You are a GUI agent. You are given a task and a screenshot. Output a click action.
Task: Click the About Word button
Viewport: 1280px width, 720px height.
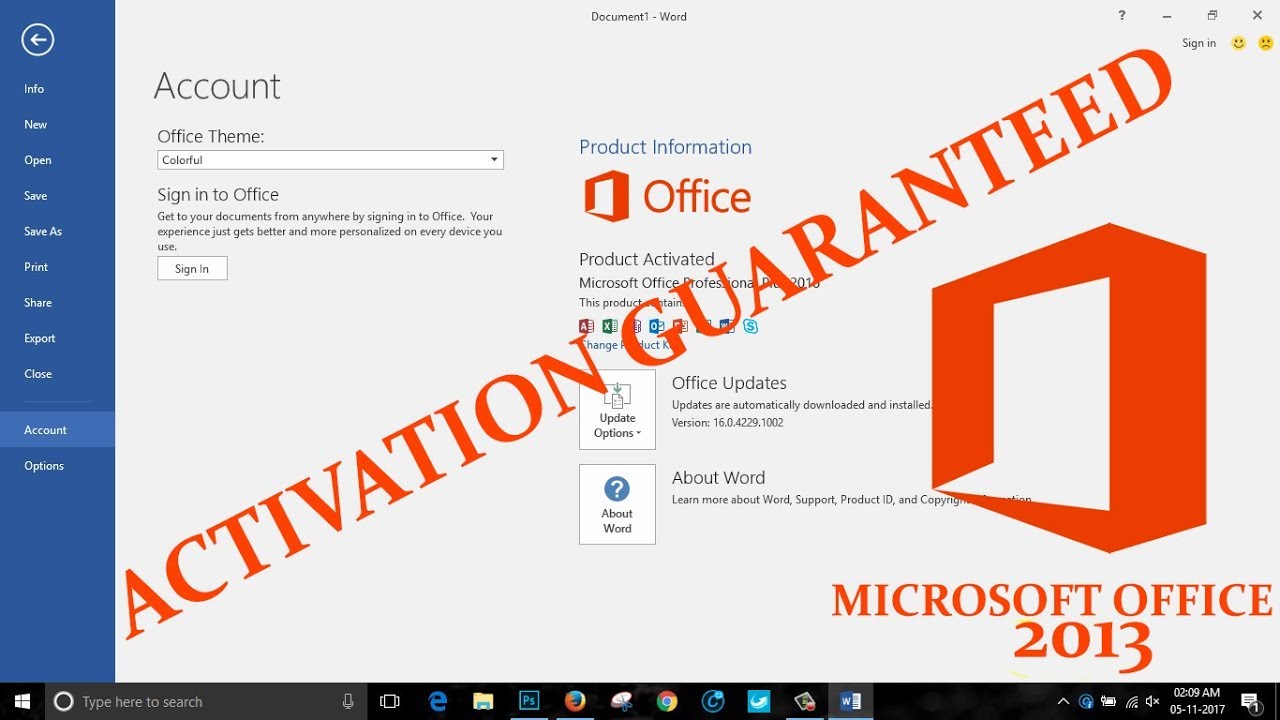click(617, 504)
